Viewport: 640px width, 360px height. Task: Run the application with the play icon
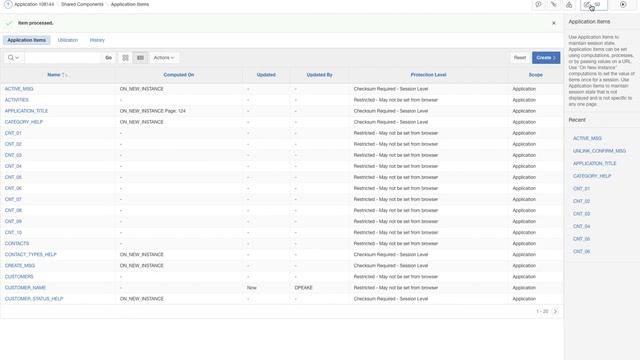(x=623, y=4)
